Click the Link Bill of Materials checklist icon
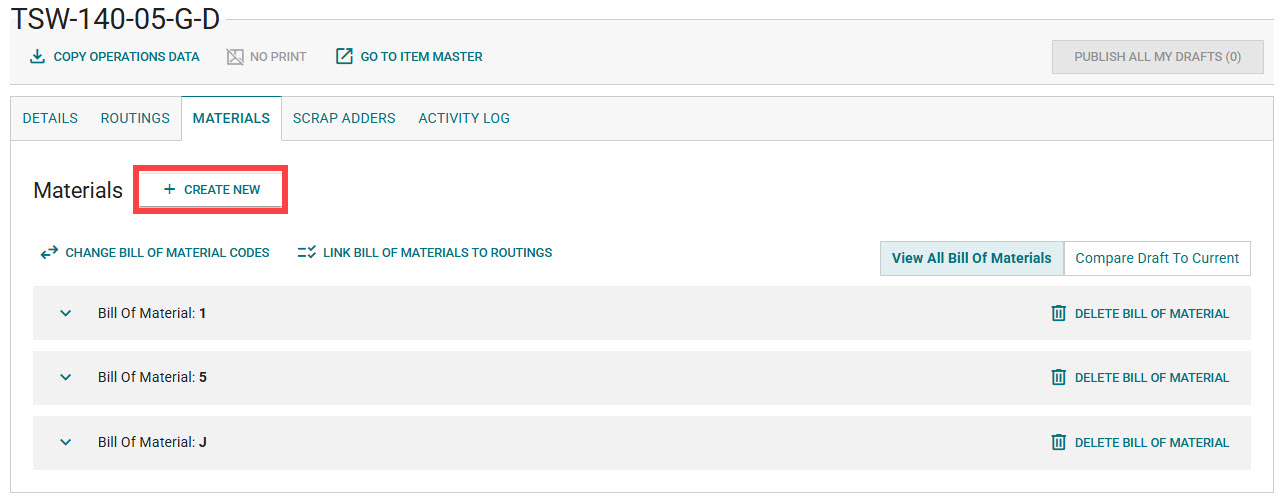 307,253
